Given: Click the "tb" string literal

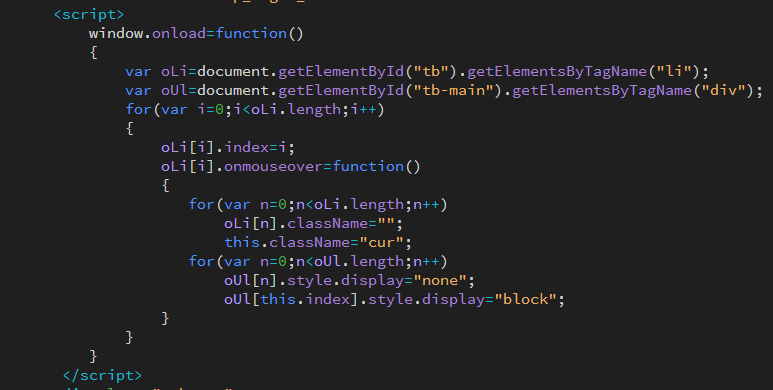Looking at the screenshot, I should coord(432,71).
